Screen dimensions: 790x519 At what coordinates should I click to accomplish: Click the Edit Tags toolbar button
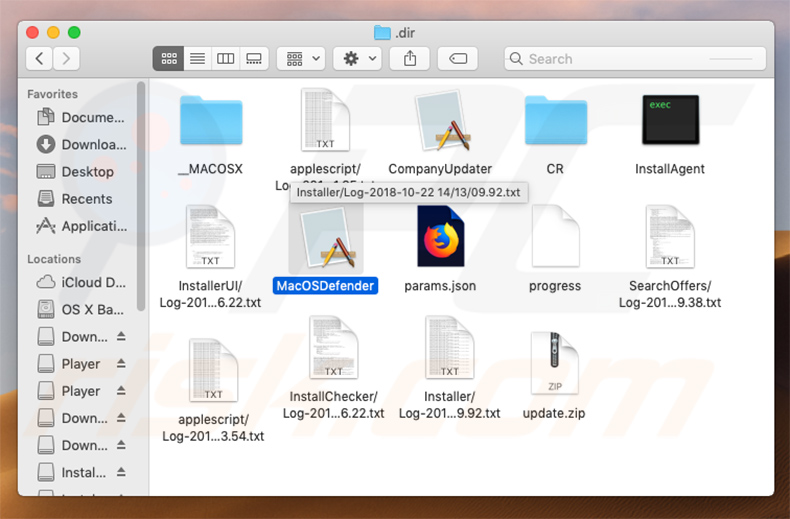point(458,59)
